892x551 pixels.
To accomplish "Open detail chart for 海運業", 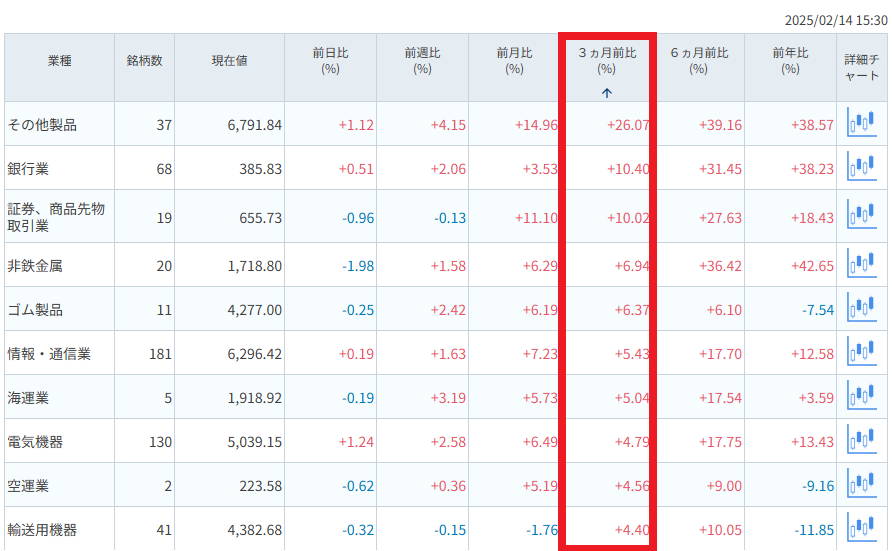I will coord(861,395).
